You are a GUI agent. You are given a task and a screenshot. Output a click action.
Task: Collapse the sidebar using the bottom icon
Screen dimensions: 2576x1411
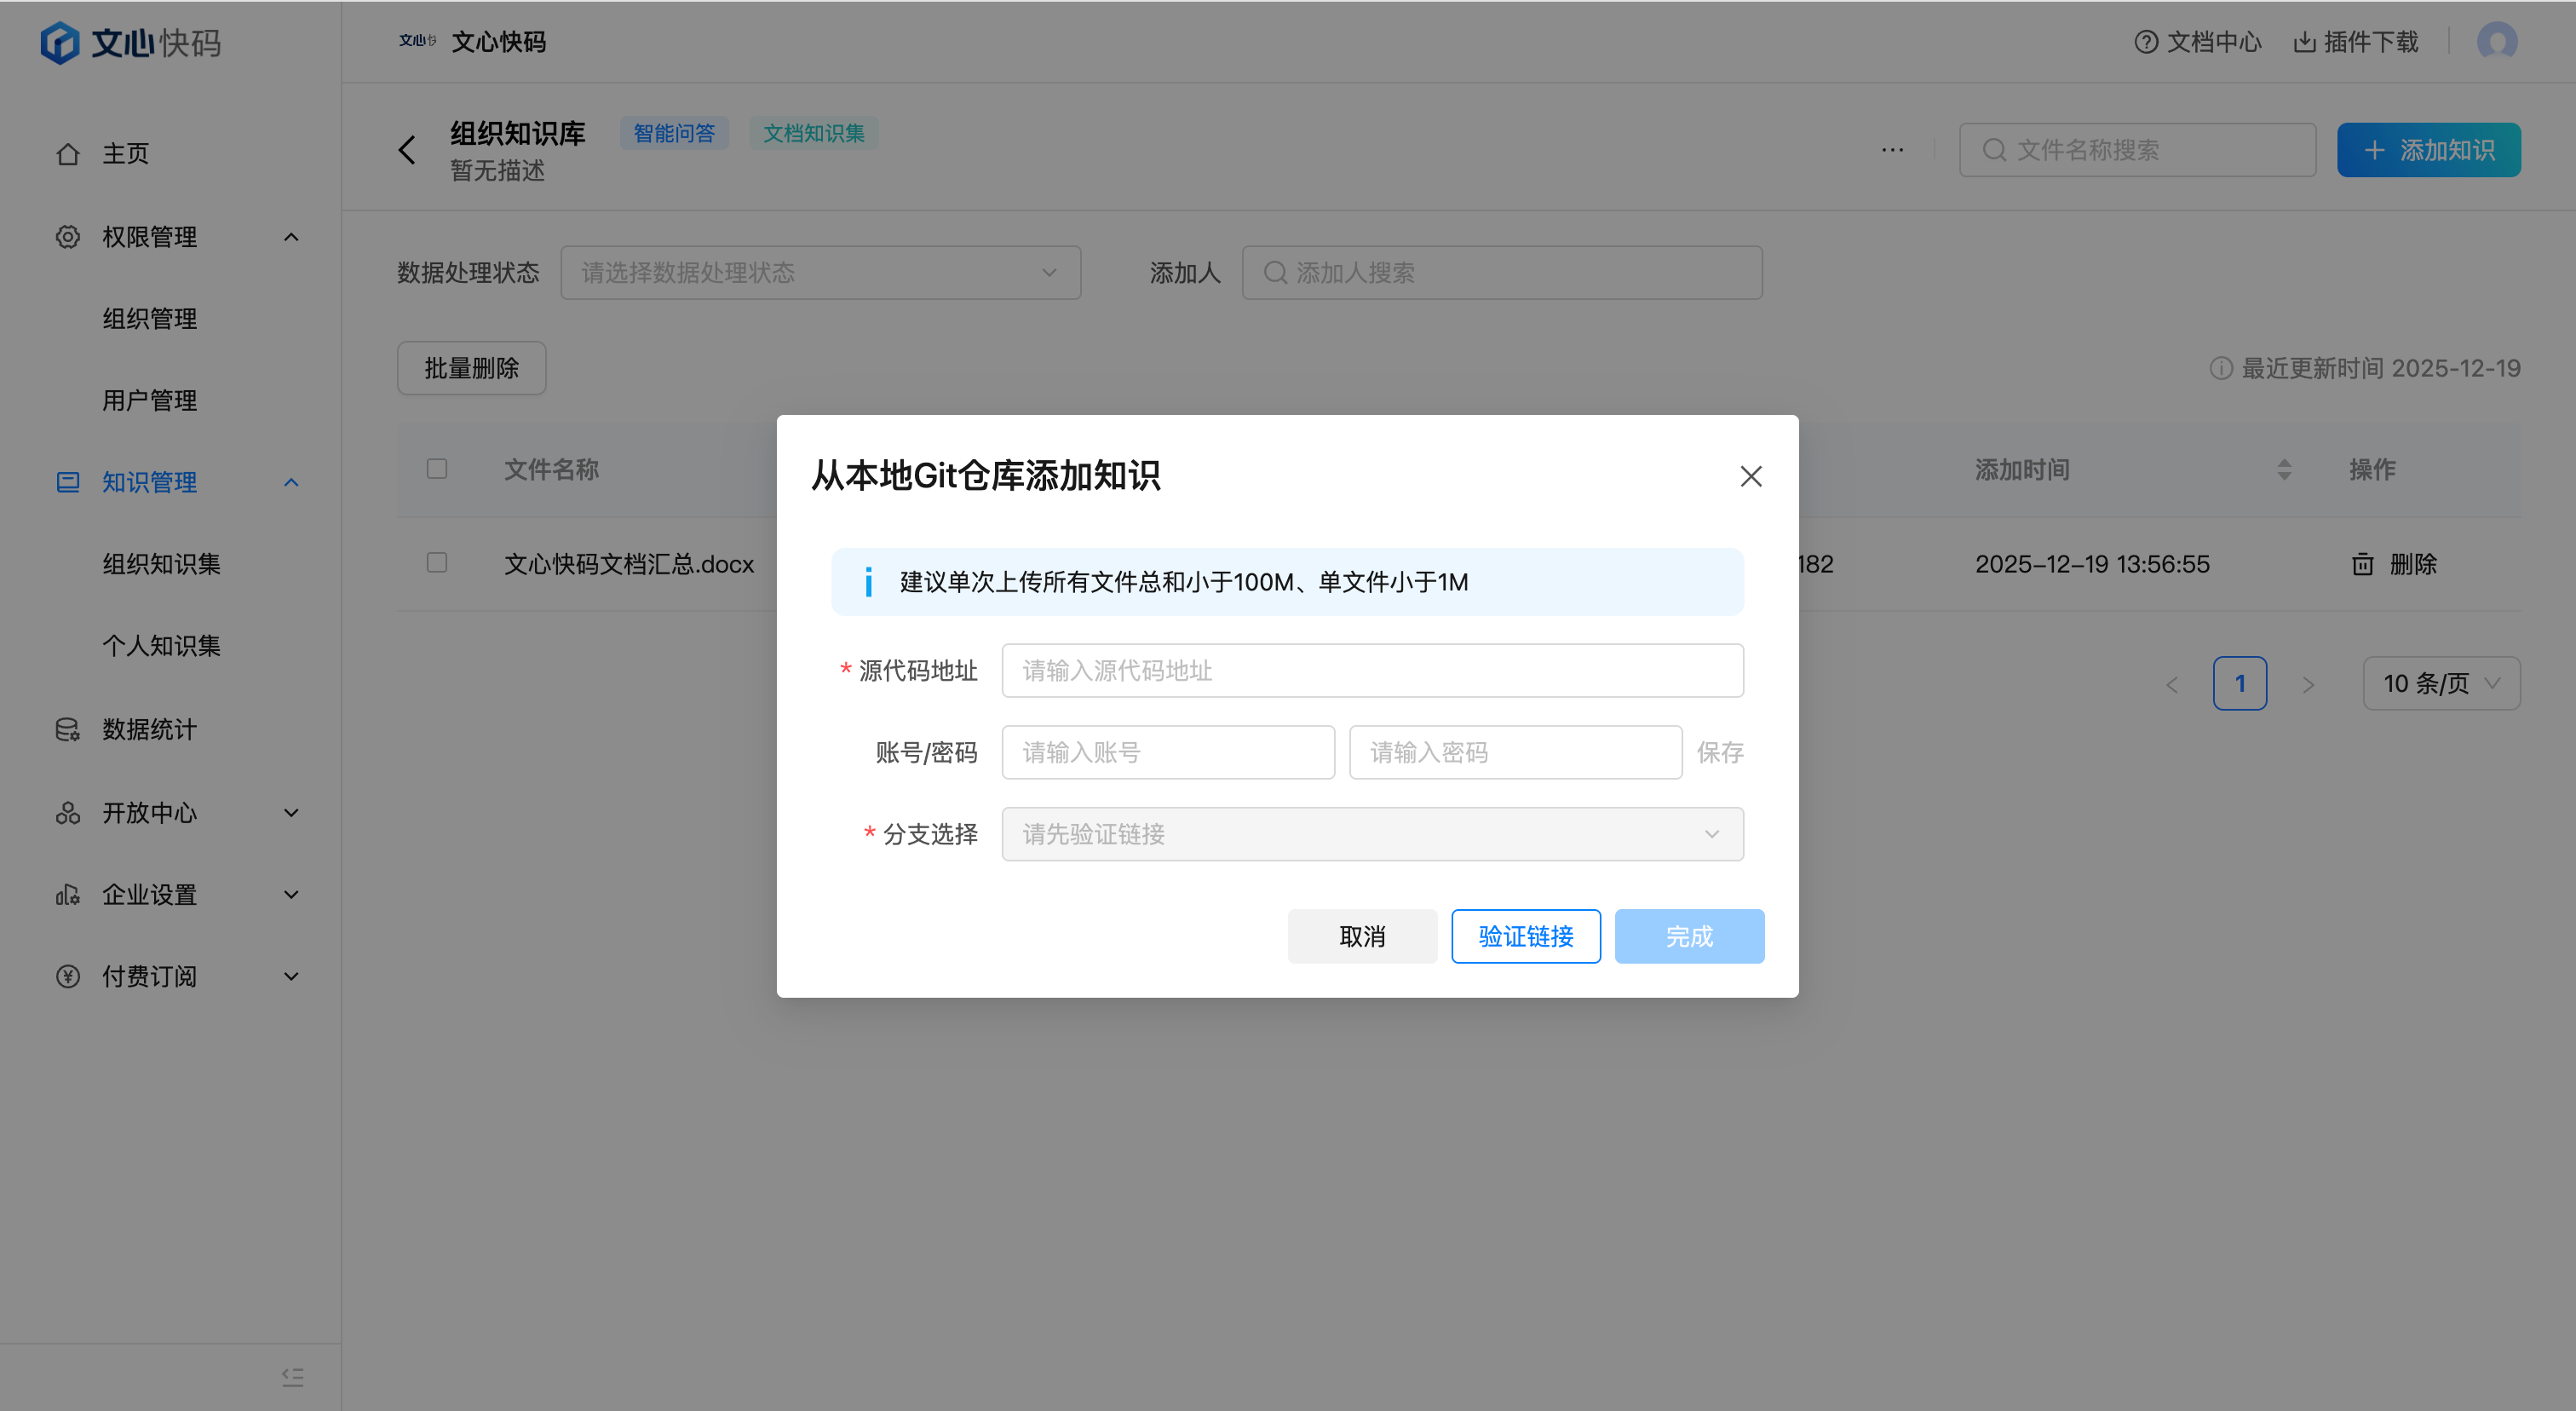pyautogui.click(x=292, y=1377)
